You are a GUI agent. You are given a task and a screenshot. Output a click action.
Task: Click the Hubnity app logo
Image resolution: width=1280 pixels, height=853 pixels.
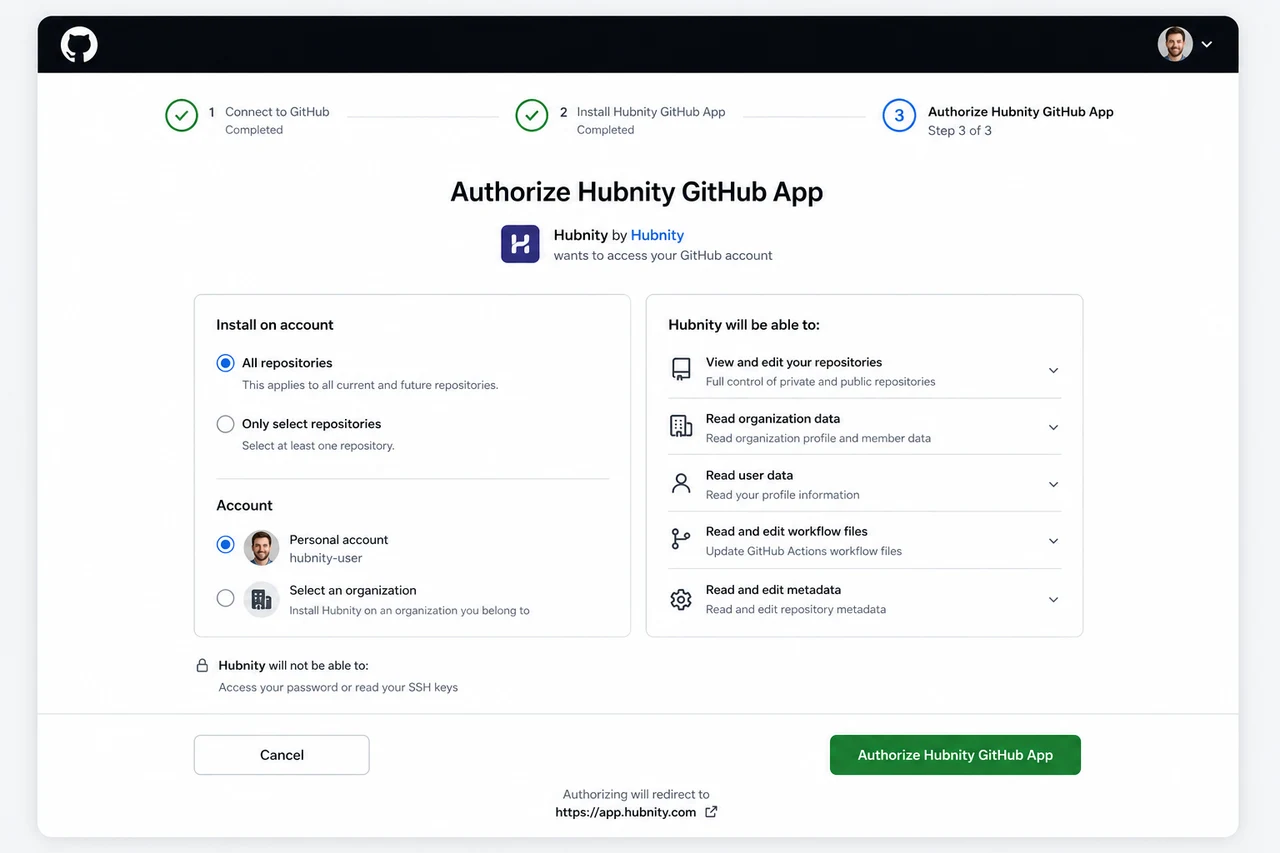click(520, 244)
